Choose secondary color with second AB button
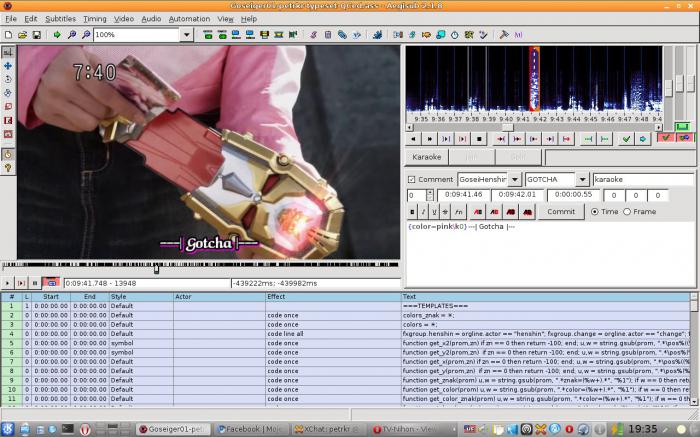The height and width of the screenshot is (437, 700). [494, 212]
